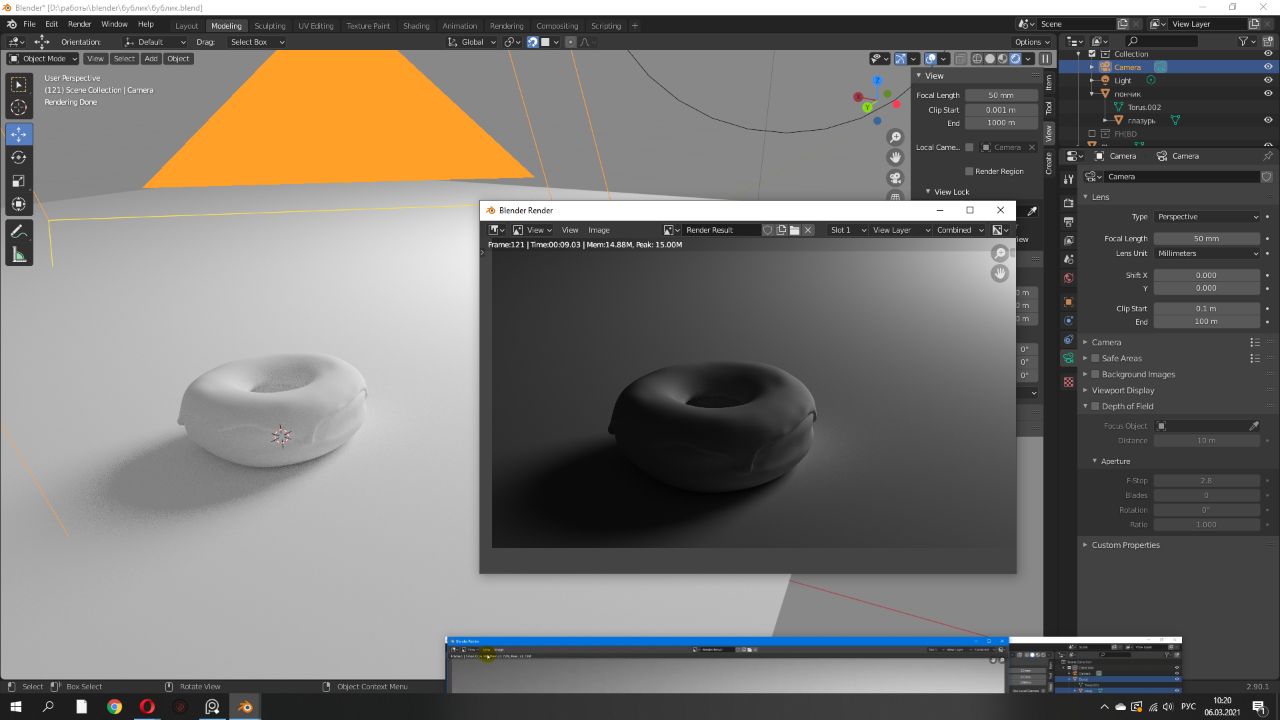The height and width of the screenshot is (720, 1280).
Task: Enable the Depth of Field checkbox
Action: pos(1095,406)
